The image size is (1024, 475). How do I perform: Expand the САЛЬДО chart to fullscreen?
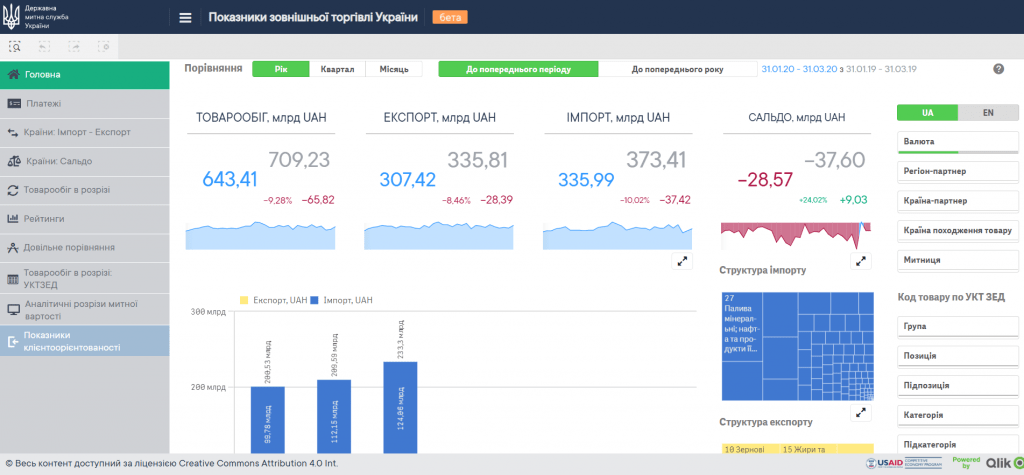(861, 261)
